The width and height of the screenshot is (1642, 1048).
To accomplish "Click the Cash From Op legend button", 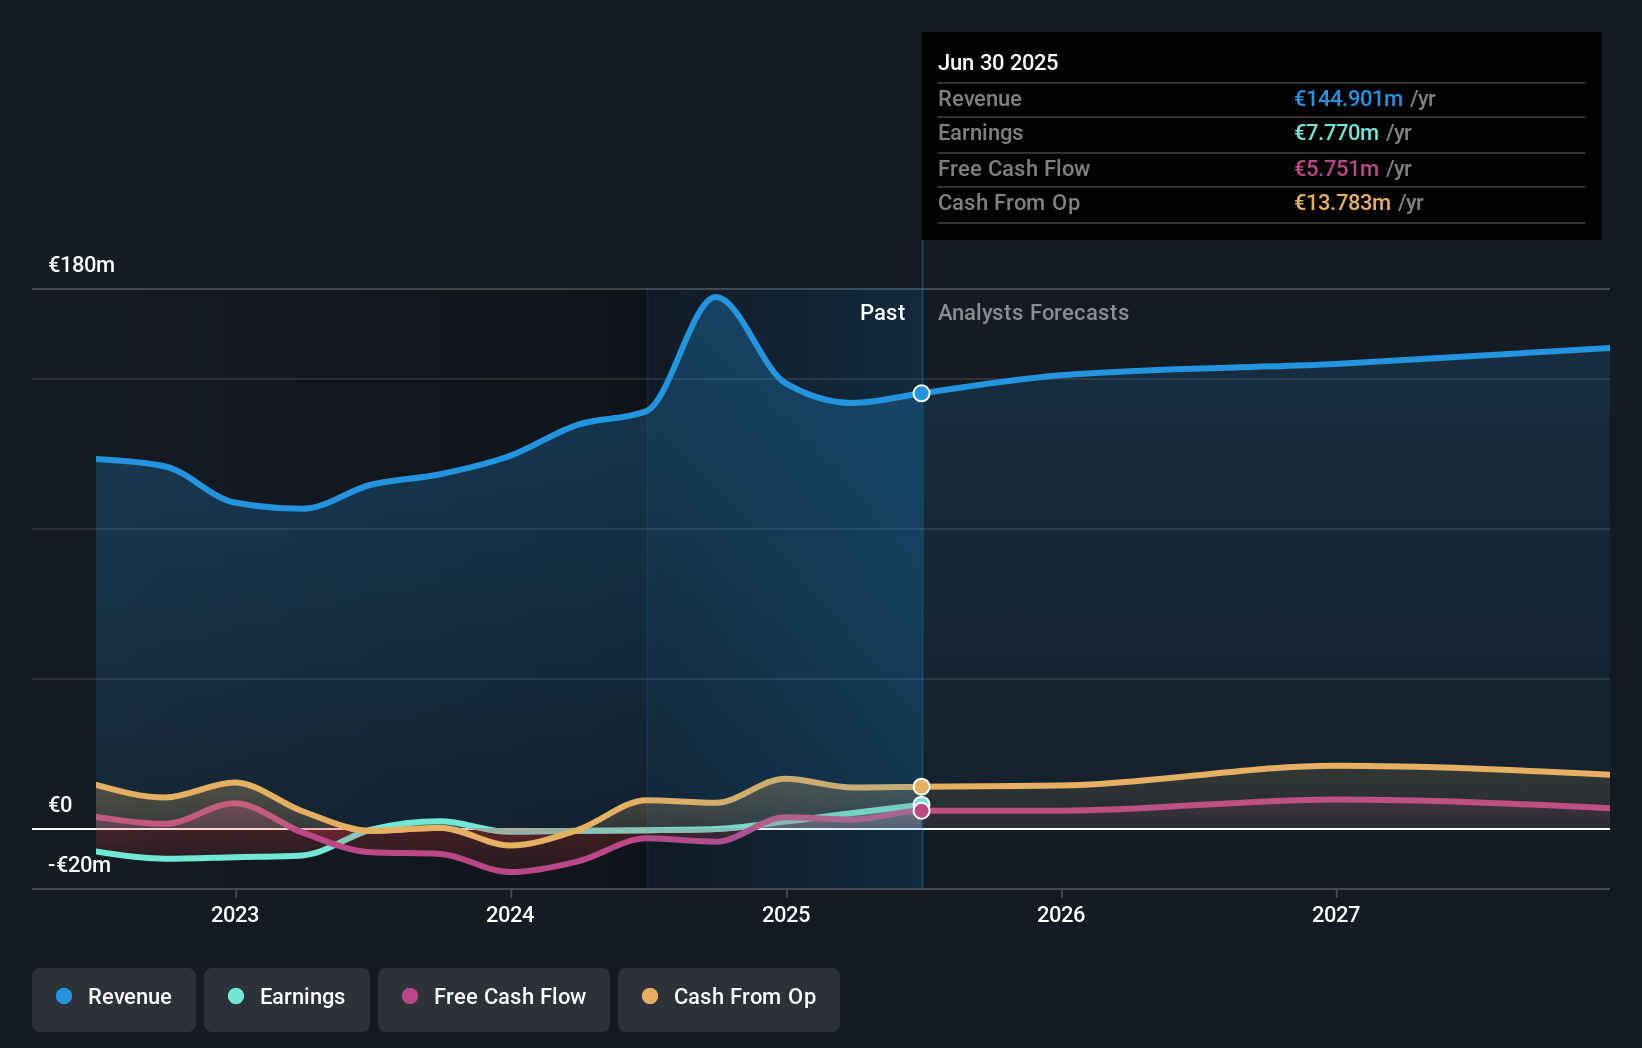I will (728, 997).
